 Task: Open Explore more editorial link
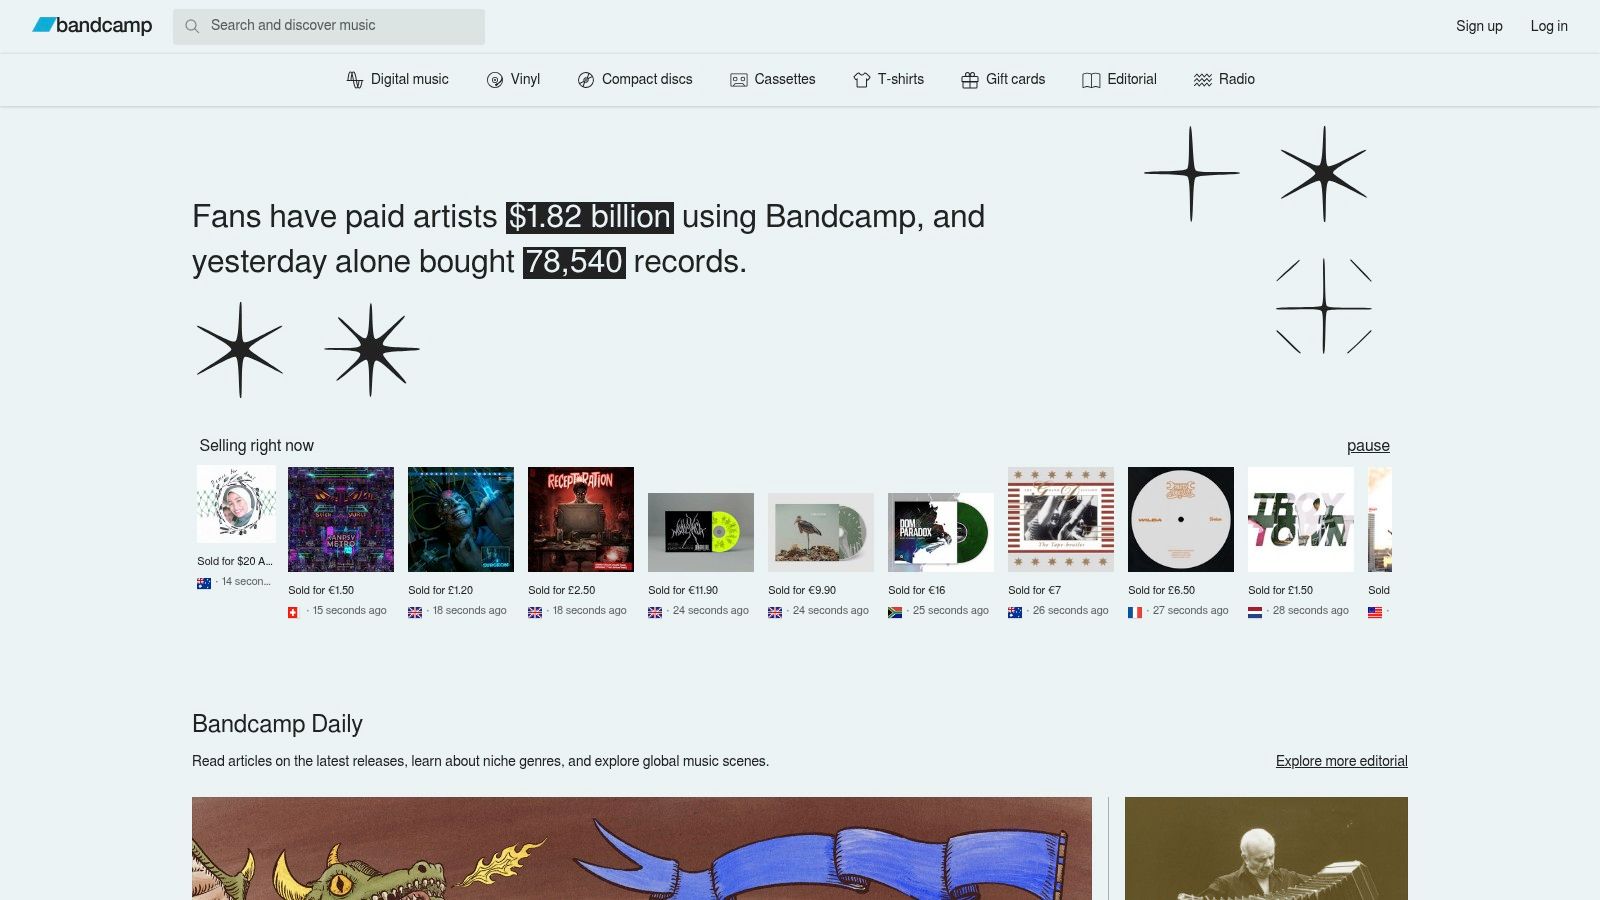coord(1341,761)
